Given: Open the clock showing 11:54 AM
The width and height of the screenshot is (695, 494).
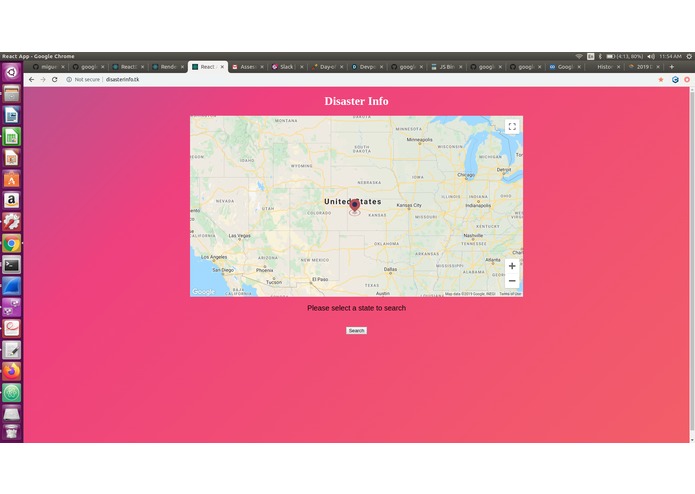Looking at the screenshot, I should coord(670,56).
